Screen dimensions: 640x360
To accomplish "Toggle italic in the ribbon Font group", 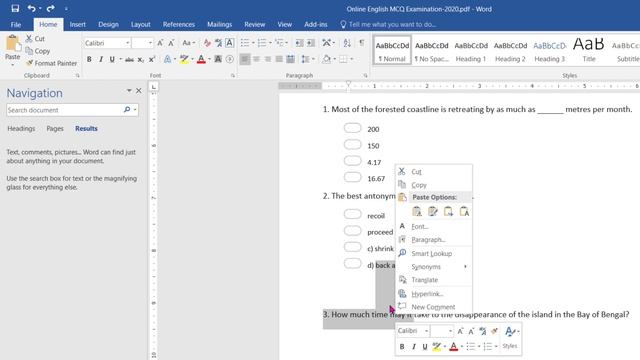I will pyautogui.click(x=100, y=60).
